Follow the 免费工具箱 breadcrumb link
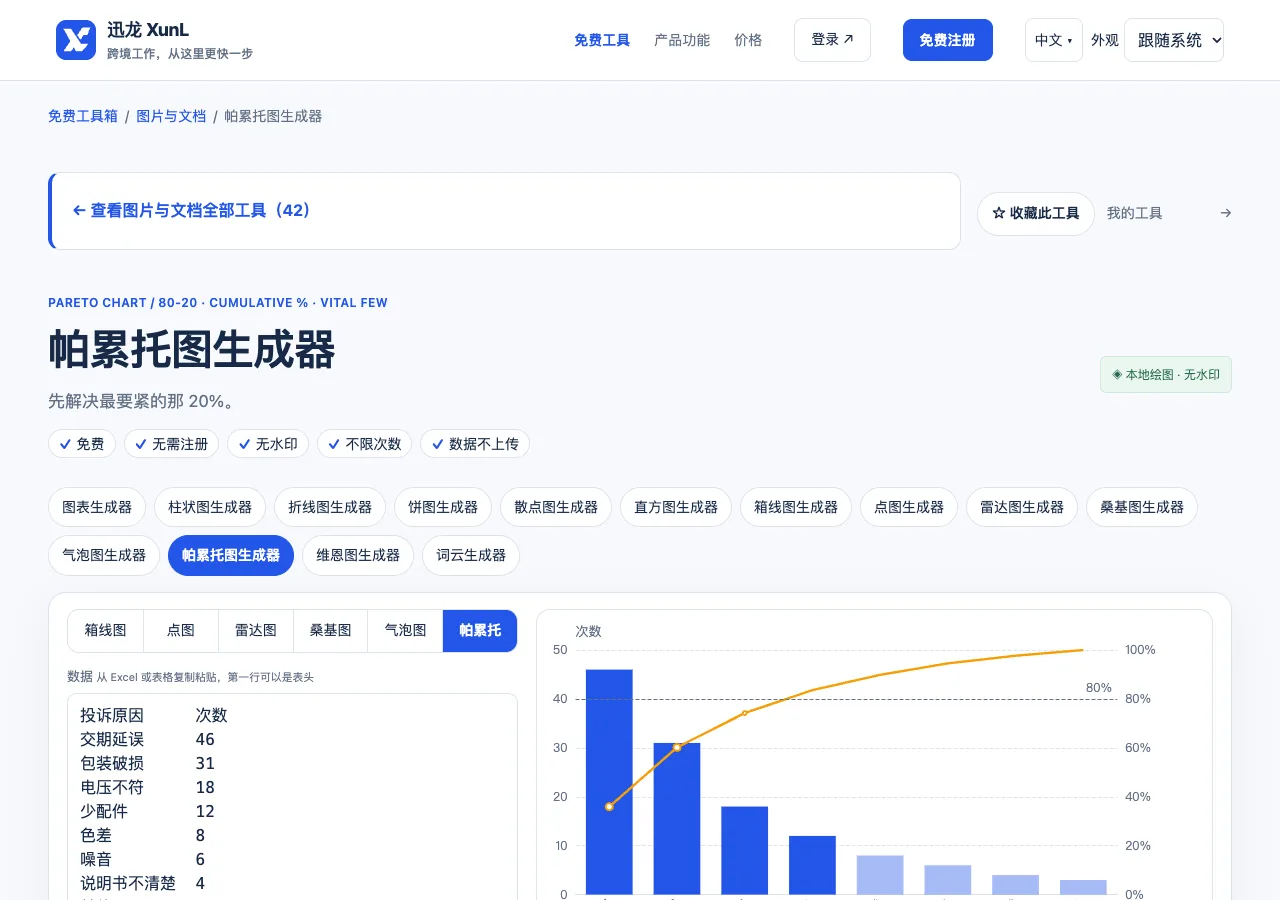 [x=83, y=116]
